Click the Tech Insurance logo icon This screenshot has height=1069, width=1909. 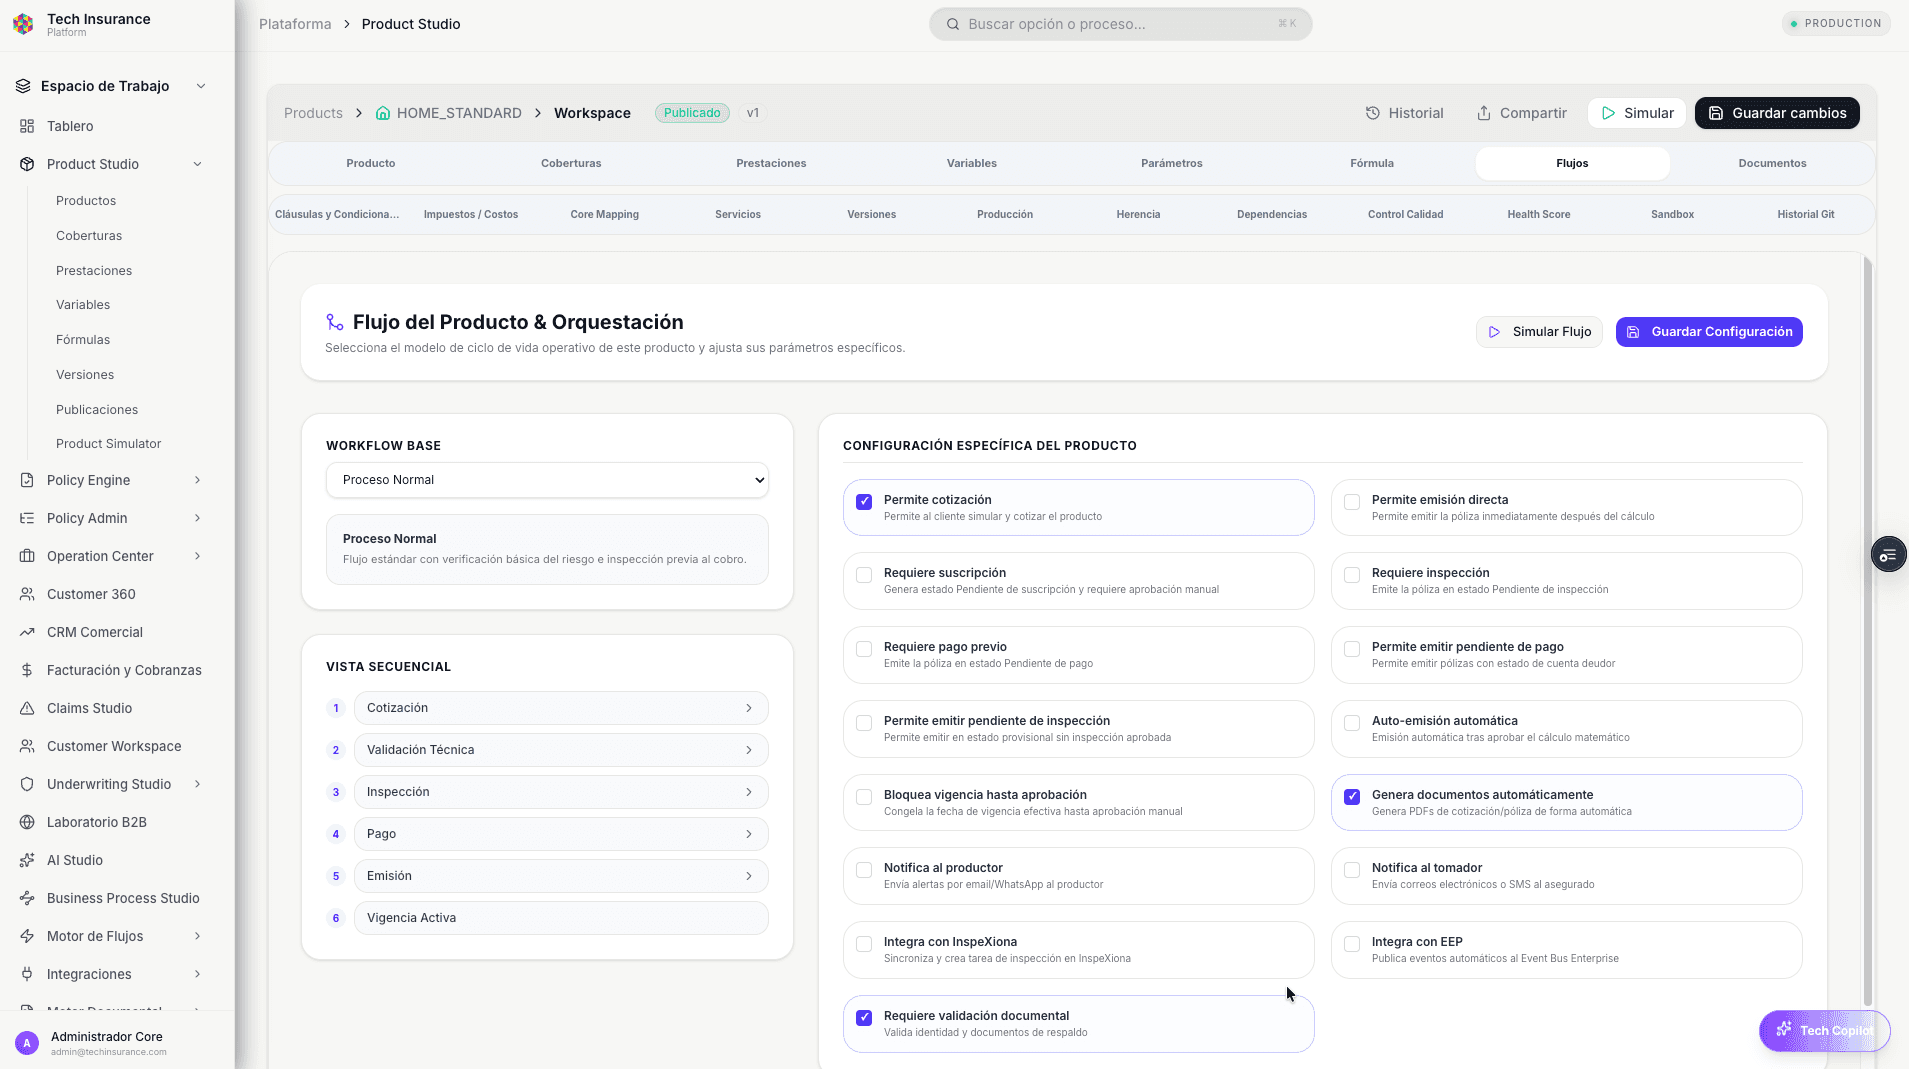[x=23, y=24]
